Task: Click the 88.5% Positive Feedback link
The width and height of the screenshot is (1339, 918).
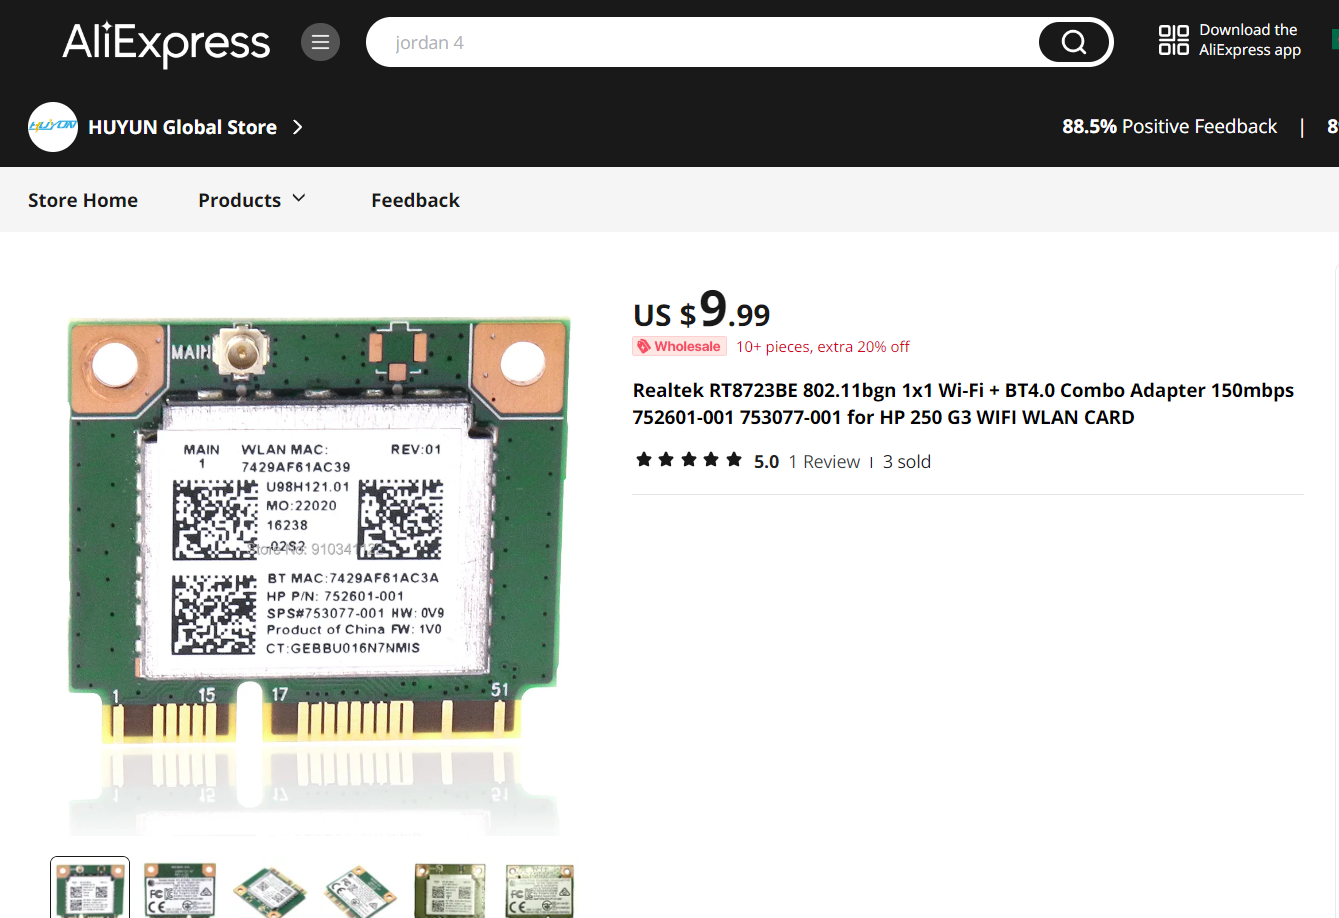Action: [1169, 126]
